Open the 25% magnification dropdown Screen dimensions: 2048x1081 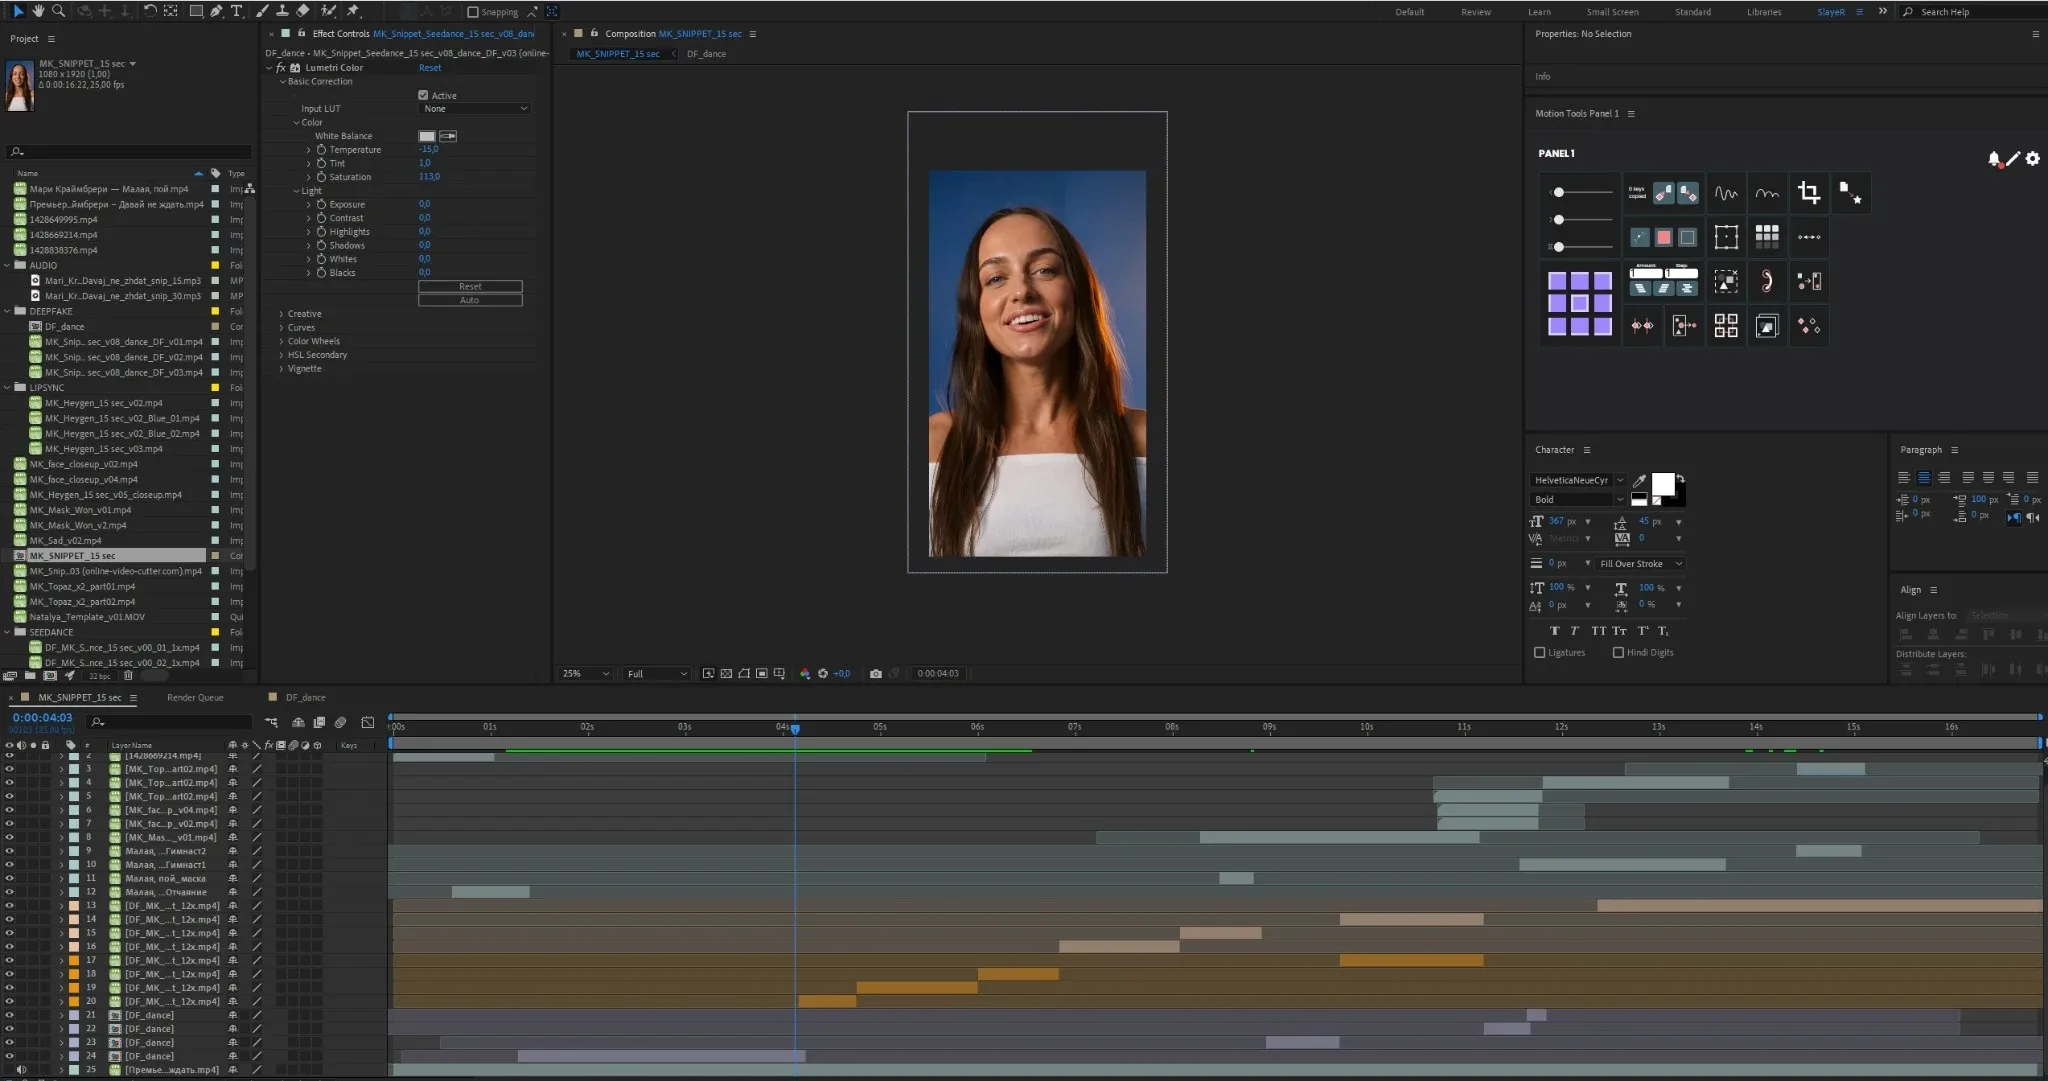pos(585,674)
